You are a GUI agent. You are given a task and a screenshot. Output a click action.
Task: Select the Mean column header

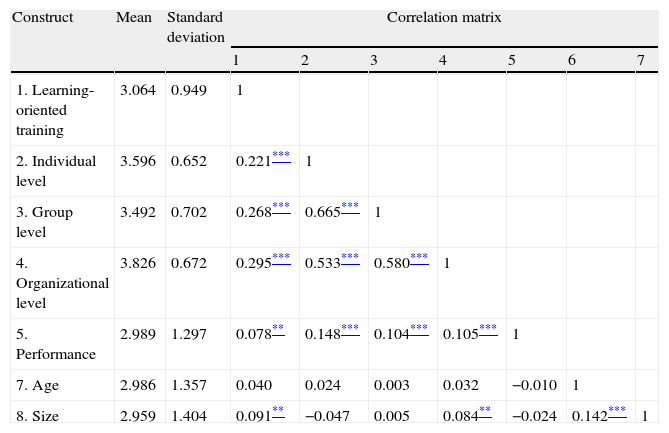tap(133, 18)
